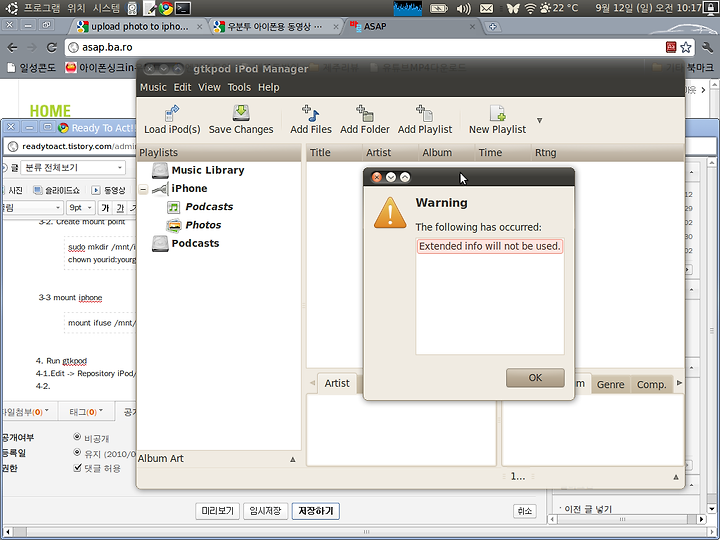Image resolution: width=720 pixels, height=540 pixels.
Task: Click the asap.ba.ro address bar
Action: coord(365,47)
